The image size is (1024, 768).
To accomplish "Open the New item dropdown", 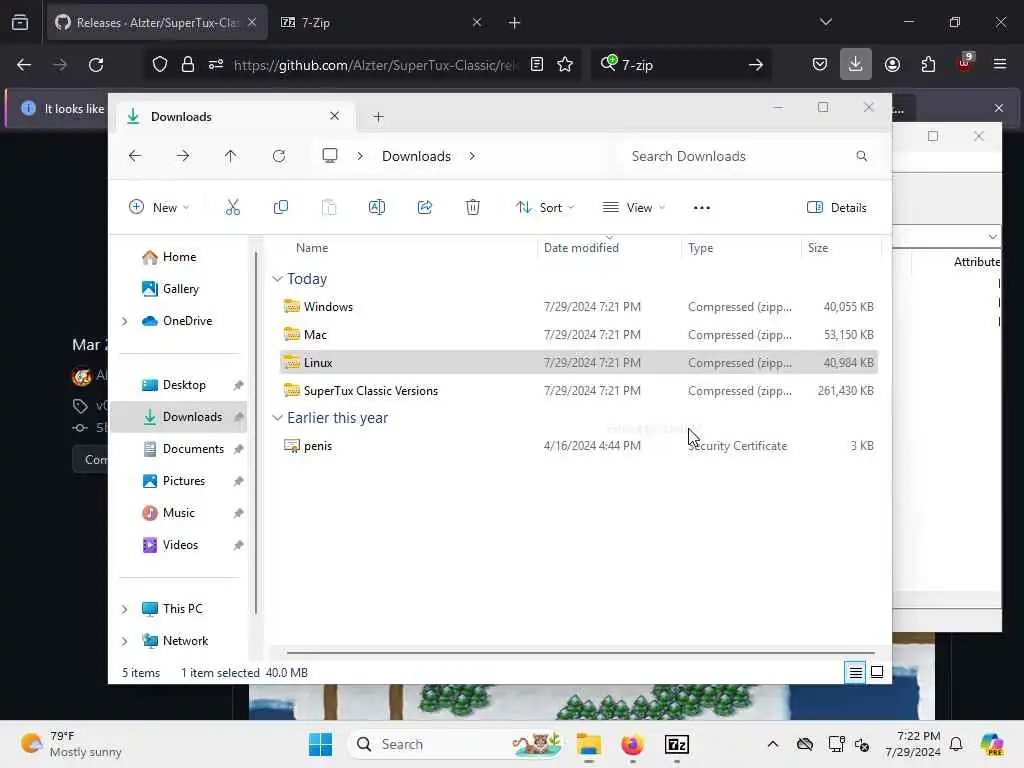I will point(159,208).
